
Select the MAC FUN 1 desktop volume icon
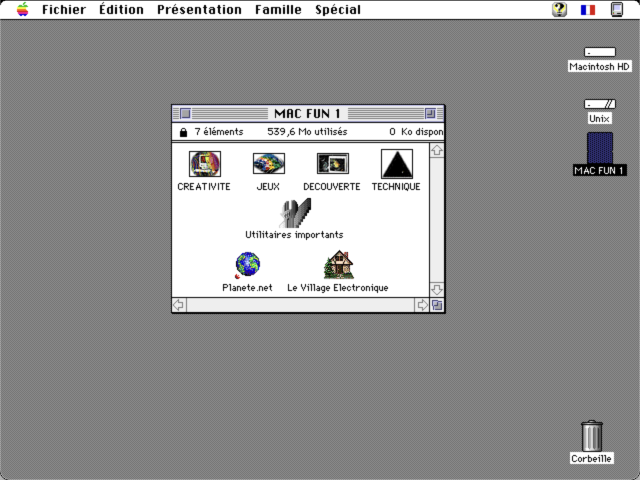[x=600, y=148]
